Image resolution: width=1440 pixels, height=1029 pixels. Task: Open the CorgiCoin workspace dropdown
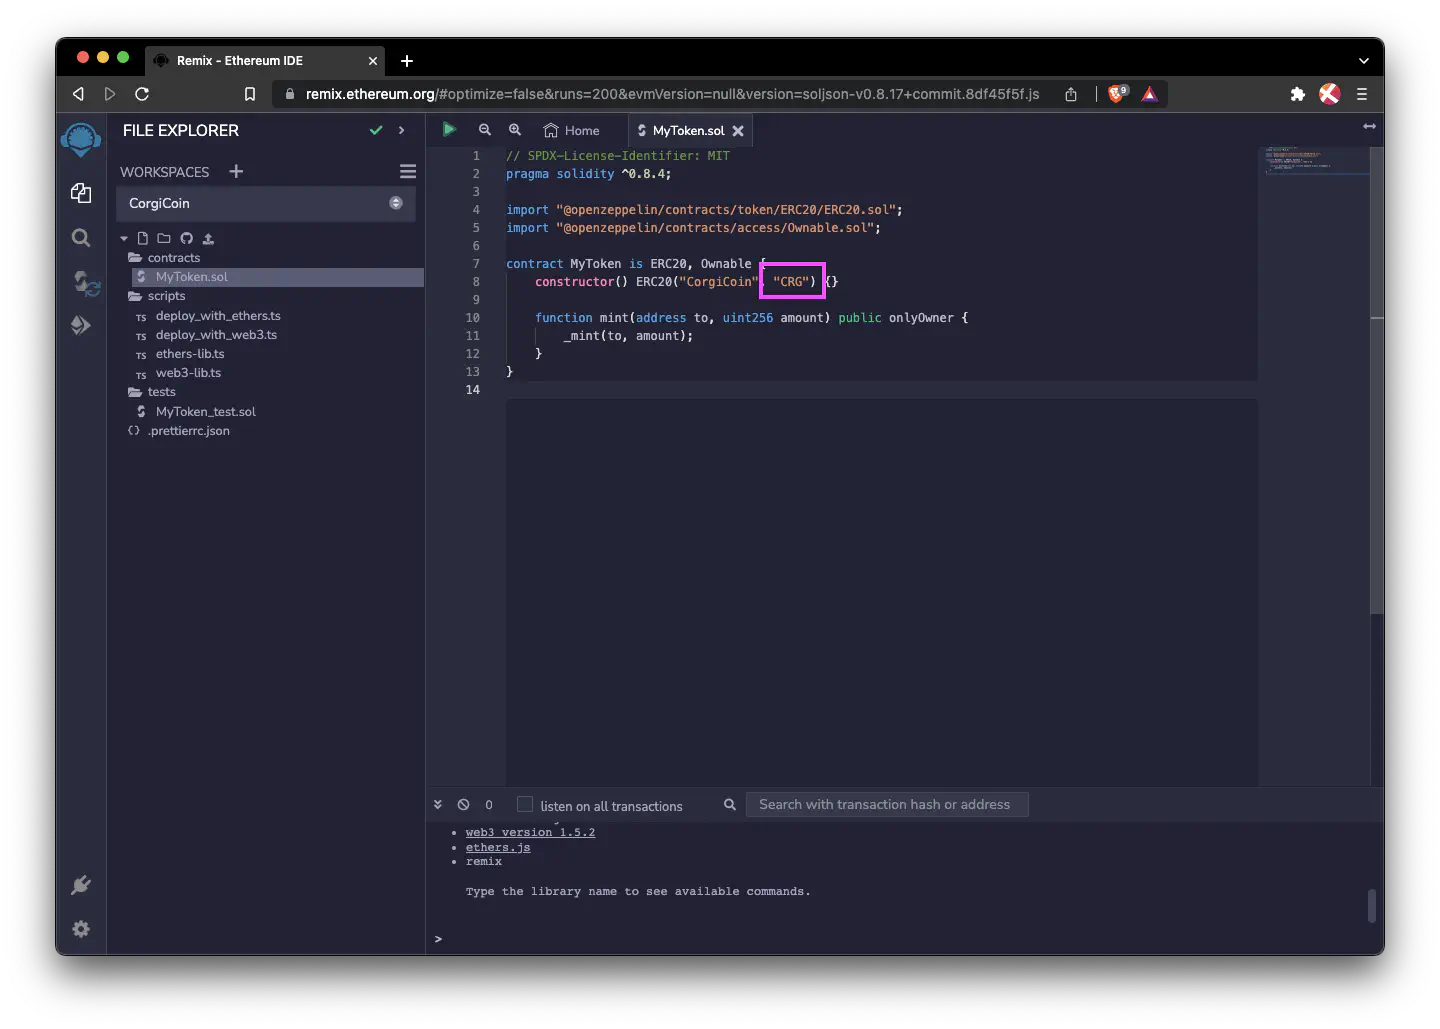266,203
